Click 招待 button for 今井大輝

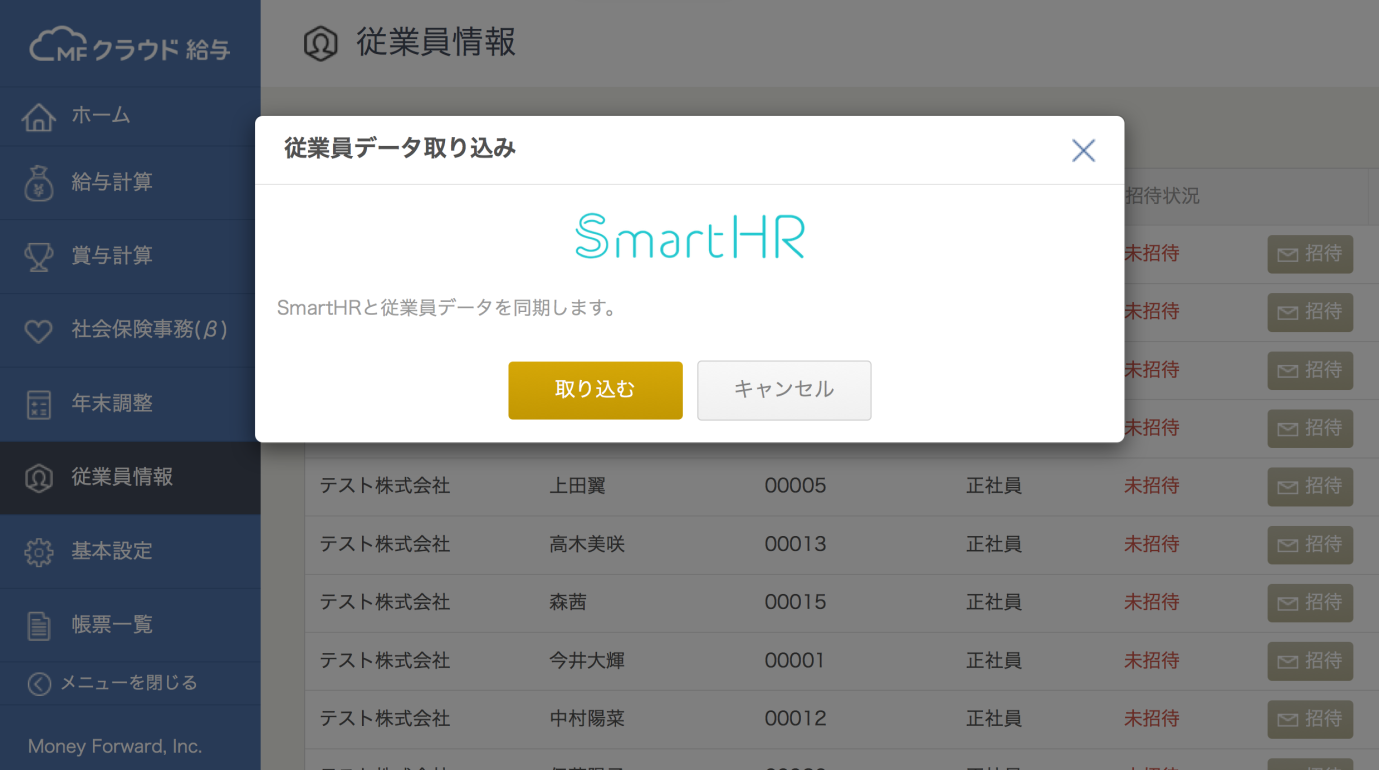pyautogui.click(x=1310, y=661)
